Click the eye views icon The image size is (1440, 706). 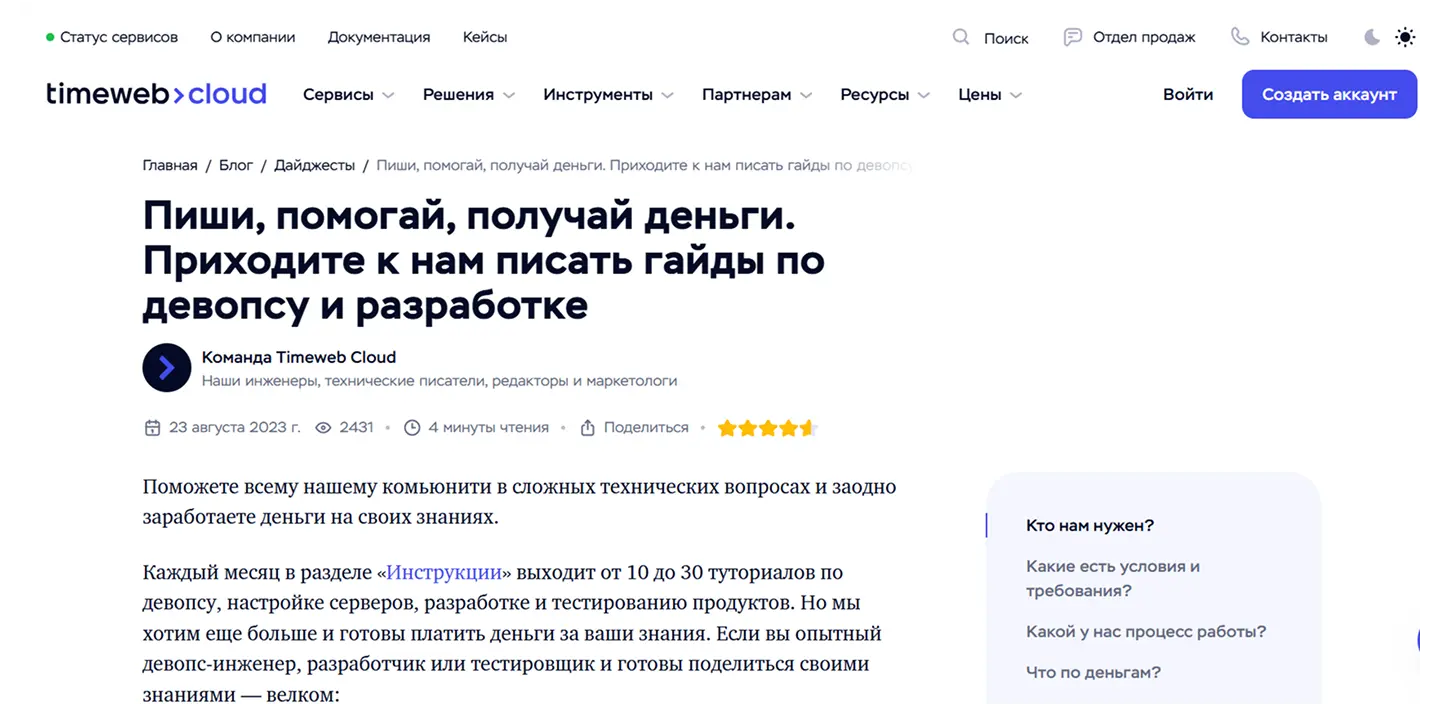(323, 428)
